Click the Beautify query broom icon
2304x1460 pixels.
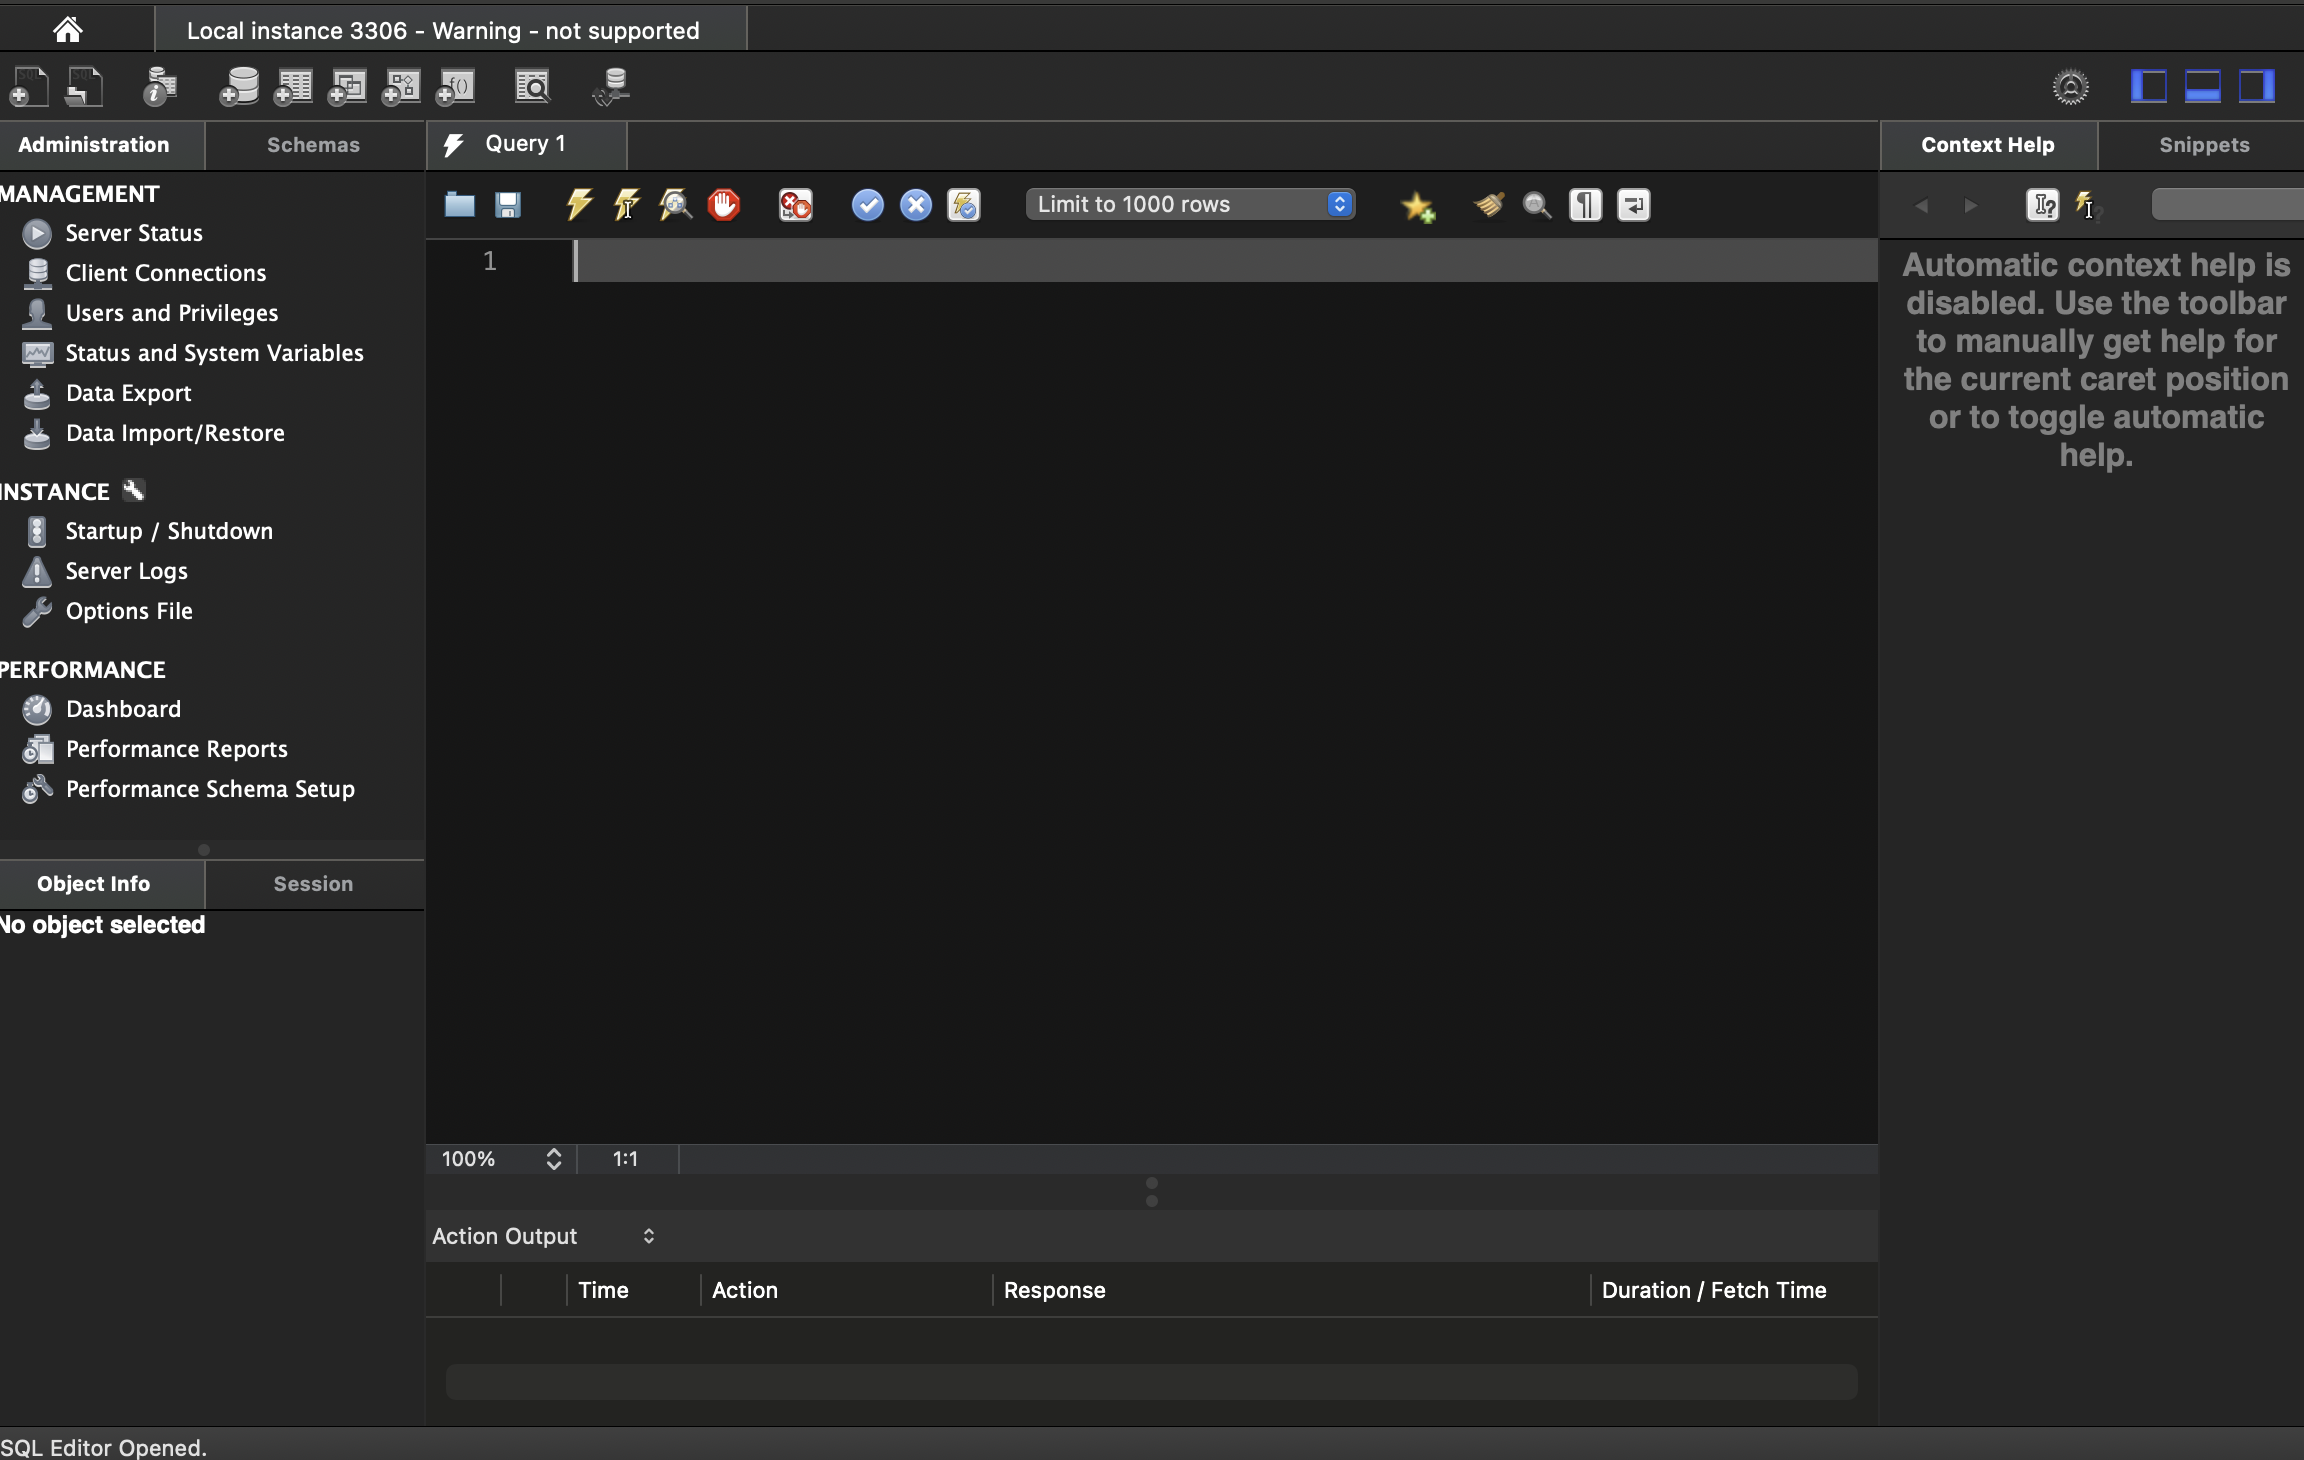coord(1488,205)
